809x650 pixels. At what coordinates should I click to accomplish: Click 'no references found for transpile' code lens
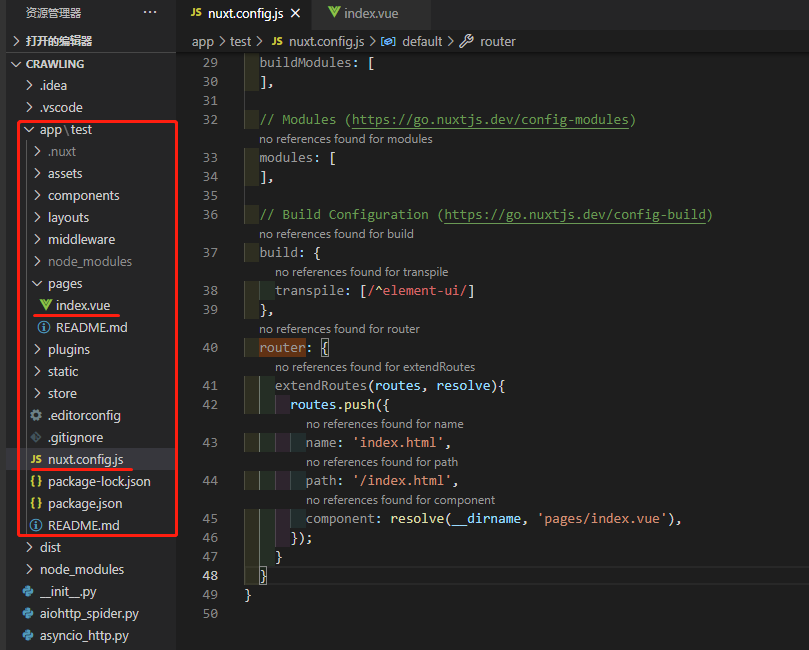[362, 272]
